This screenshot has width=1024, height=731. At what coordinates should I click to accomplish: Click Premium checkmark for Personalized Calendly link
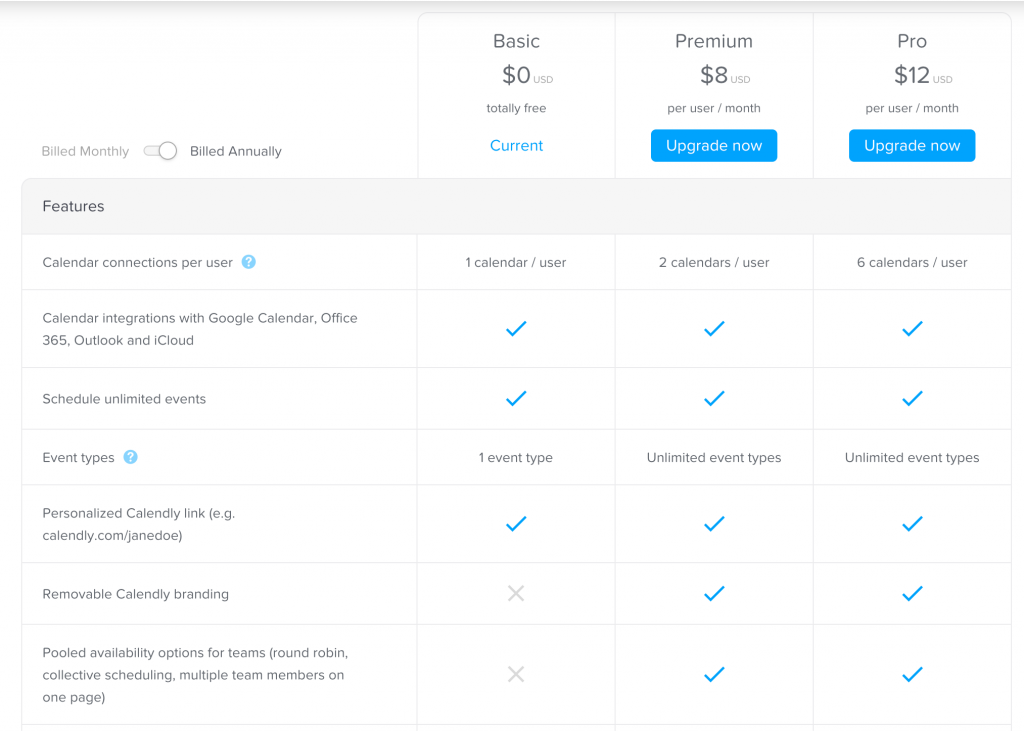714,524
